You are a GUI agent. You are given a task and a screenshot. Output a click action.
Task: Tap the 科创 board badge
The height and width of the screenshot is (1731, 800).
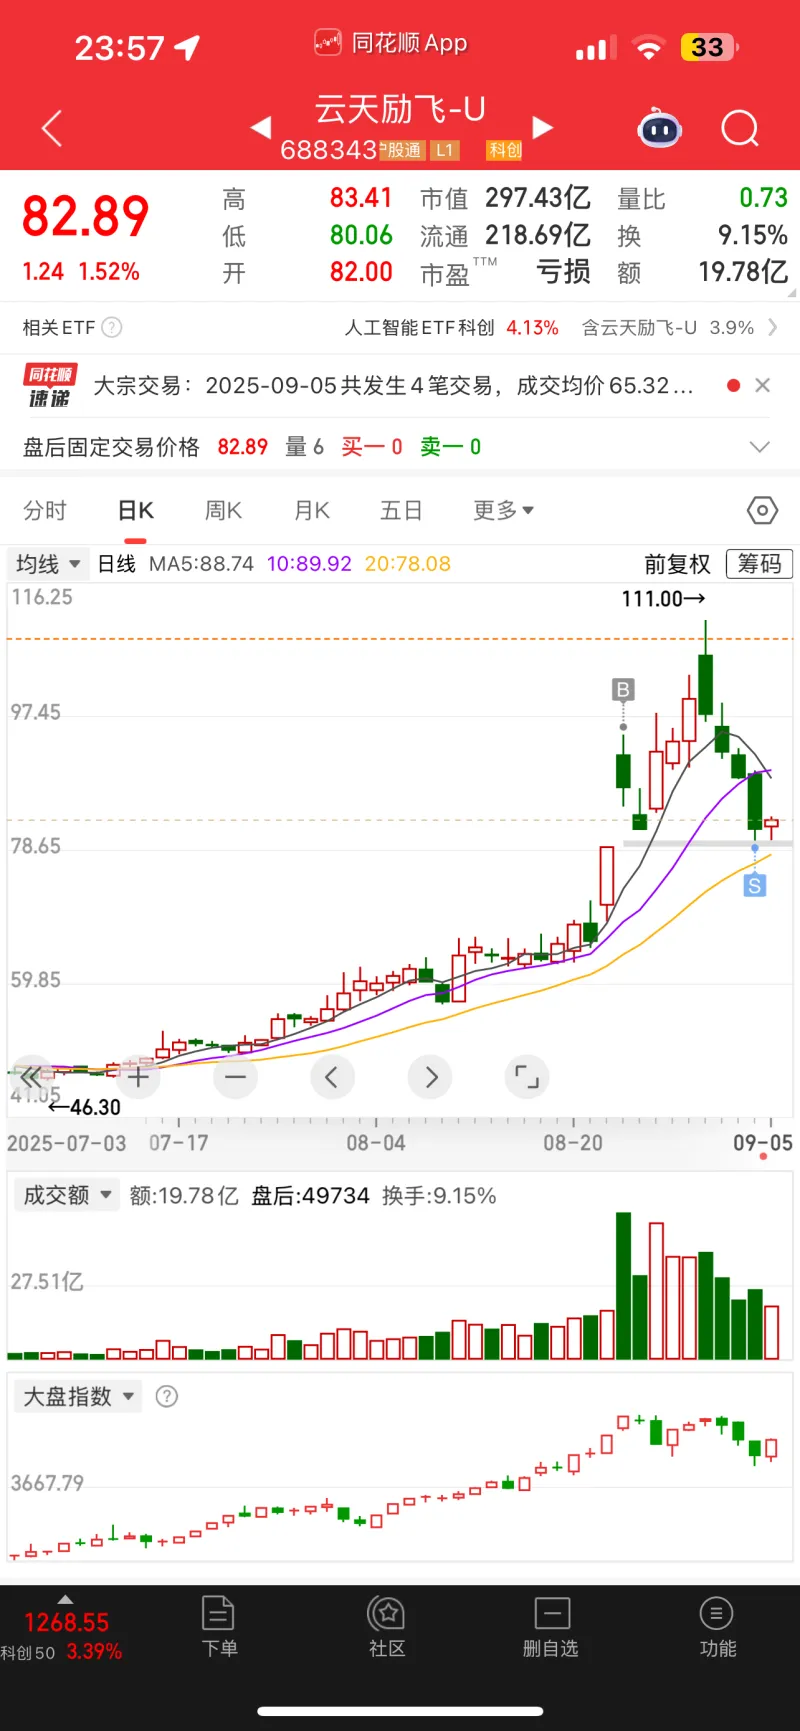[x=505, y=150]
